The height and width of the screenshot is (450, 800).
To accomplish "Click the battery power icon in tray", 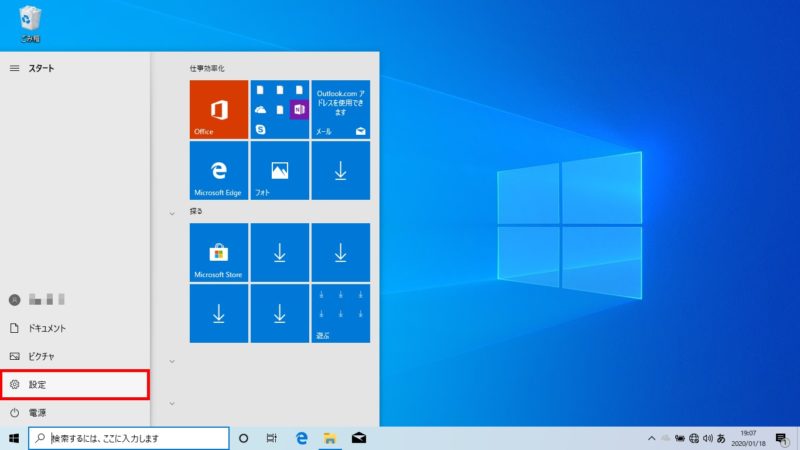I will click(680, 438).
